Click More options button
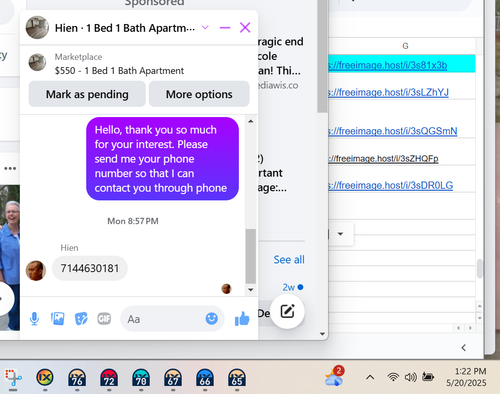 point(199,94)
